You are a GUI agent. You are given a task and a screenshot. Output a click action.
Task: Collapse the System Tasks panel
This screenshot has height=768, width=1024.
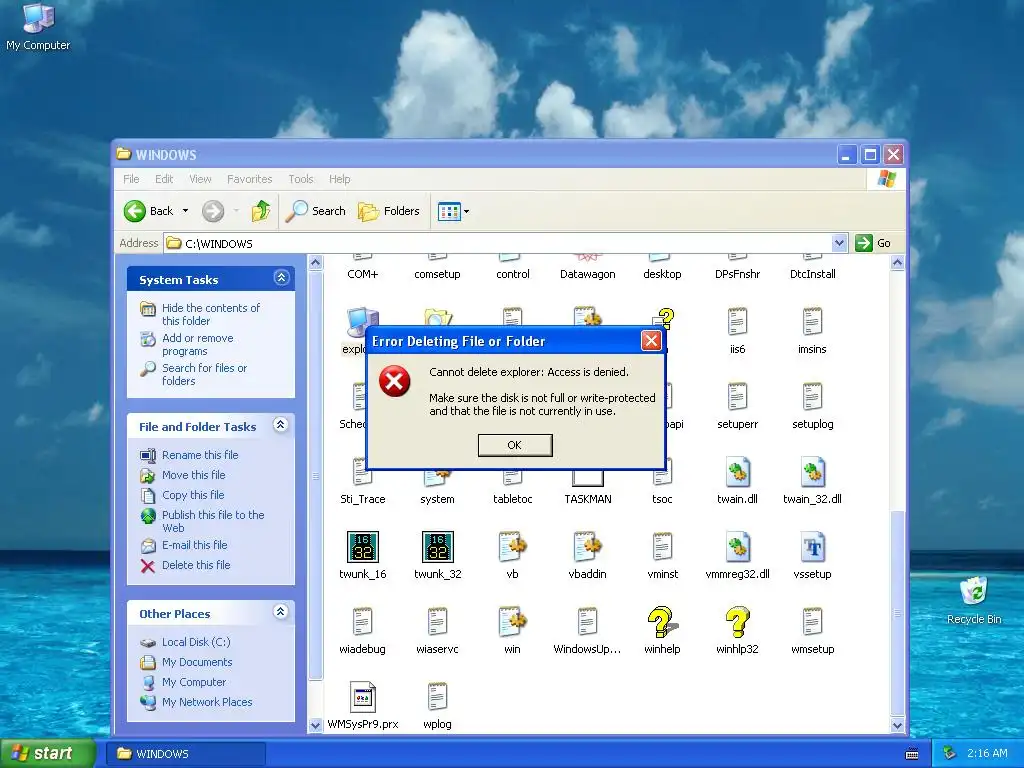point(281,278)
